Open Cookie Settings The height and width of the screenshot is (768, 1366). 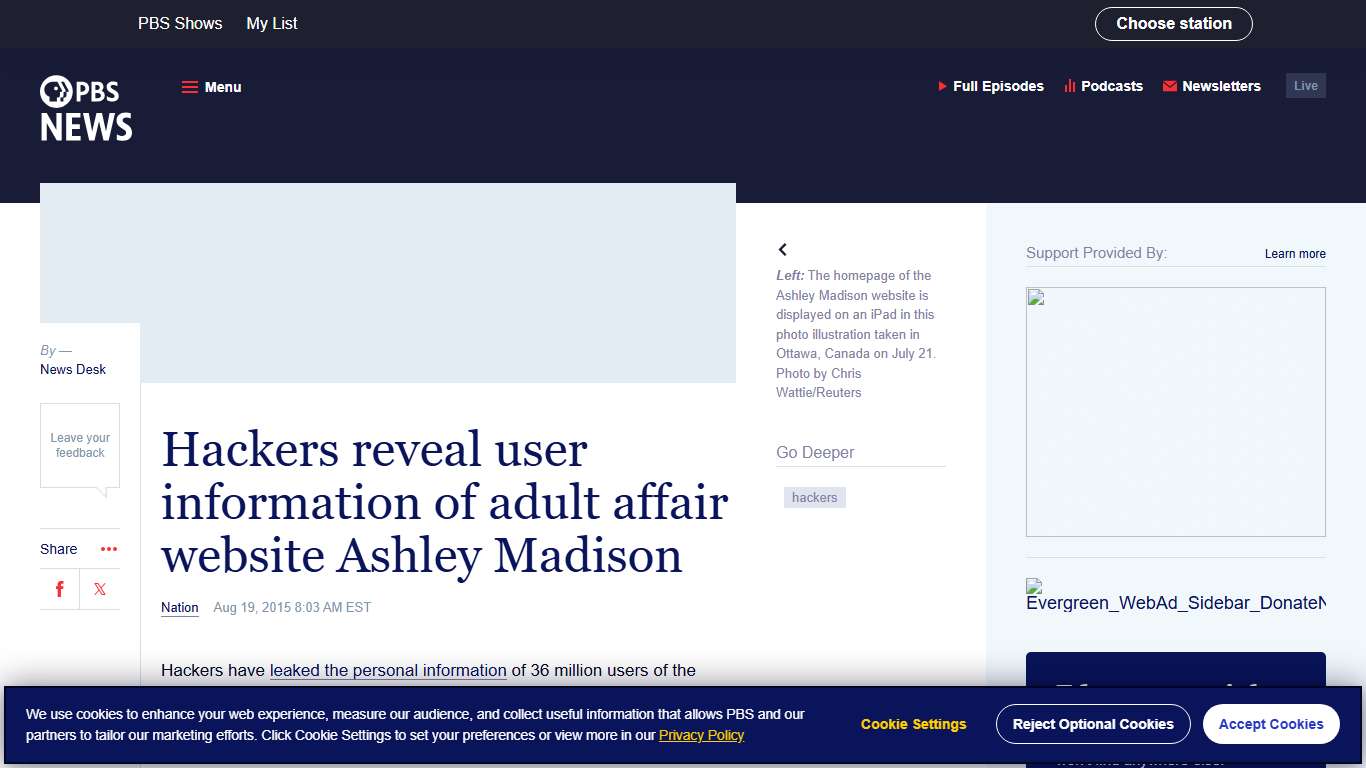(913, 723)
